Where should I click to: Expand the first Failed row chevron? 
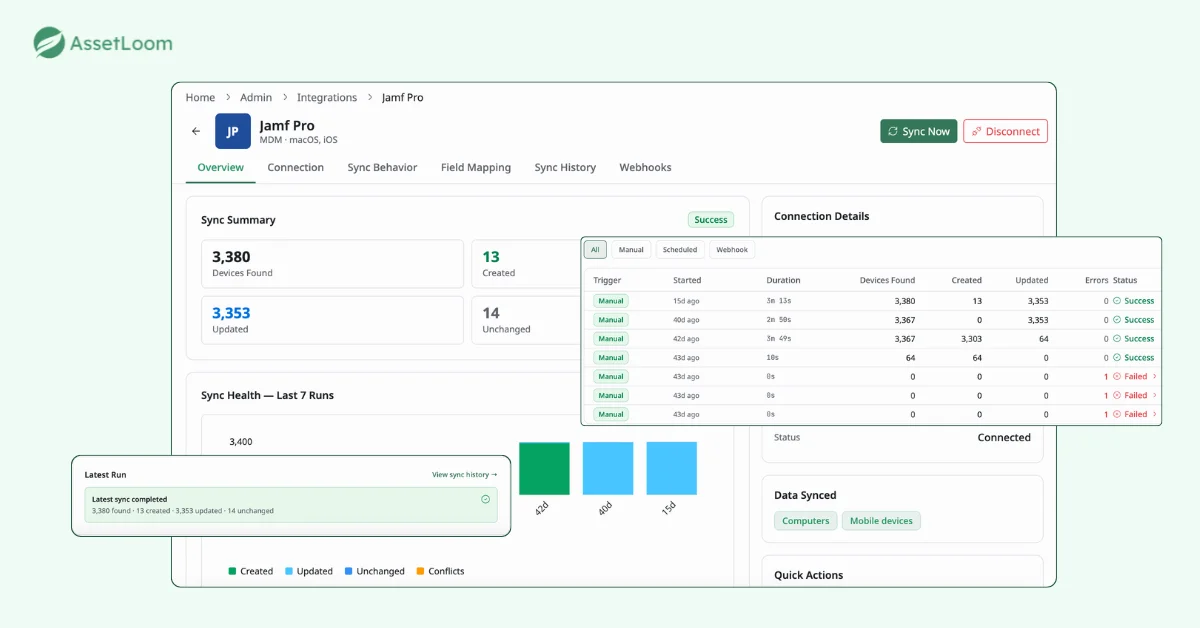[x=1155, y=376]
